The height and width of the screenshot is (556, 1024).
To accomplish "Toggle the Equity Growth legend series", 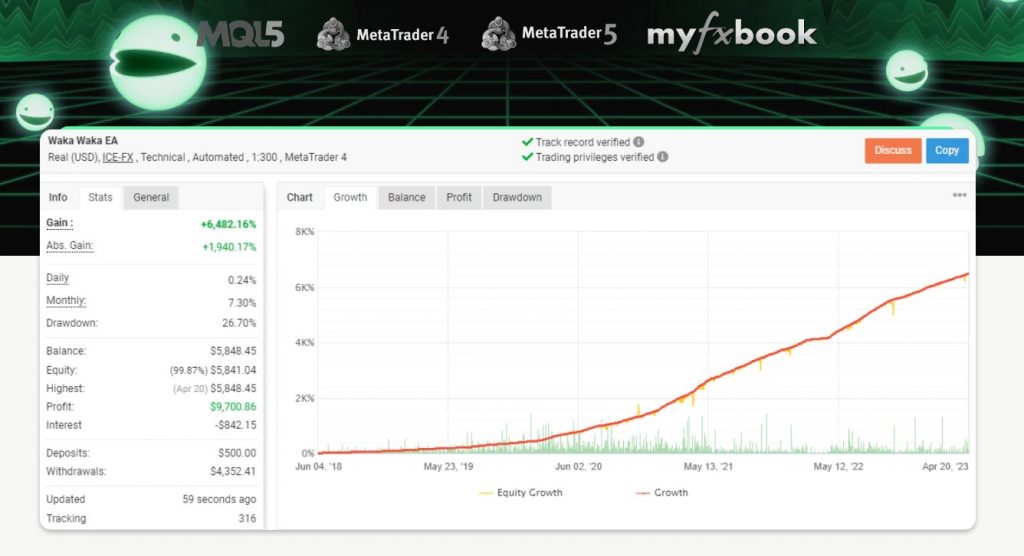I will [520, 493].
